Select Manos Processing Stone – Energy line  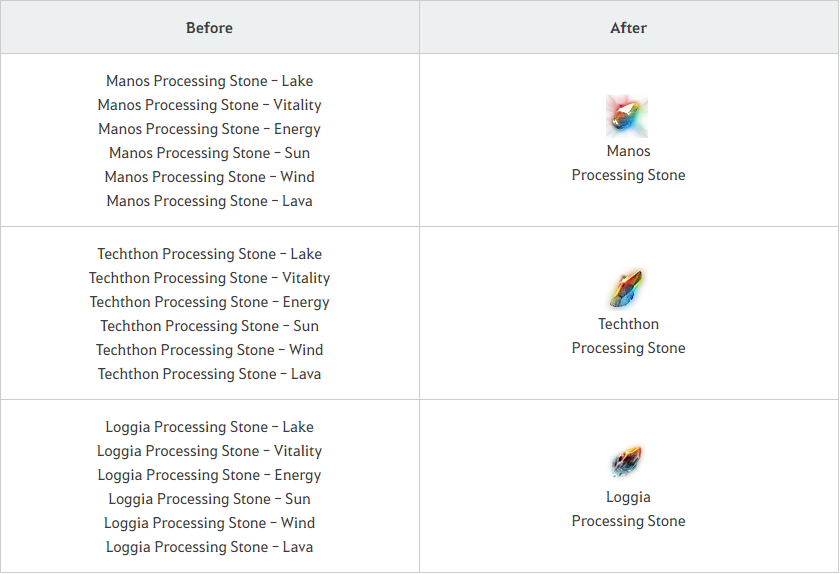coord(209,129)
